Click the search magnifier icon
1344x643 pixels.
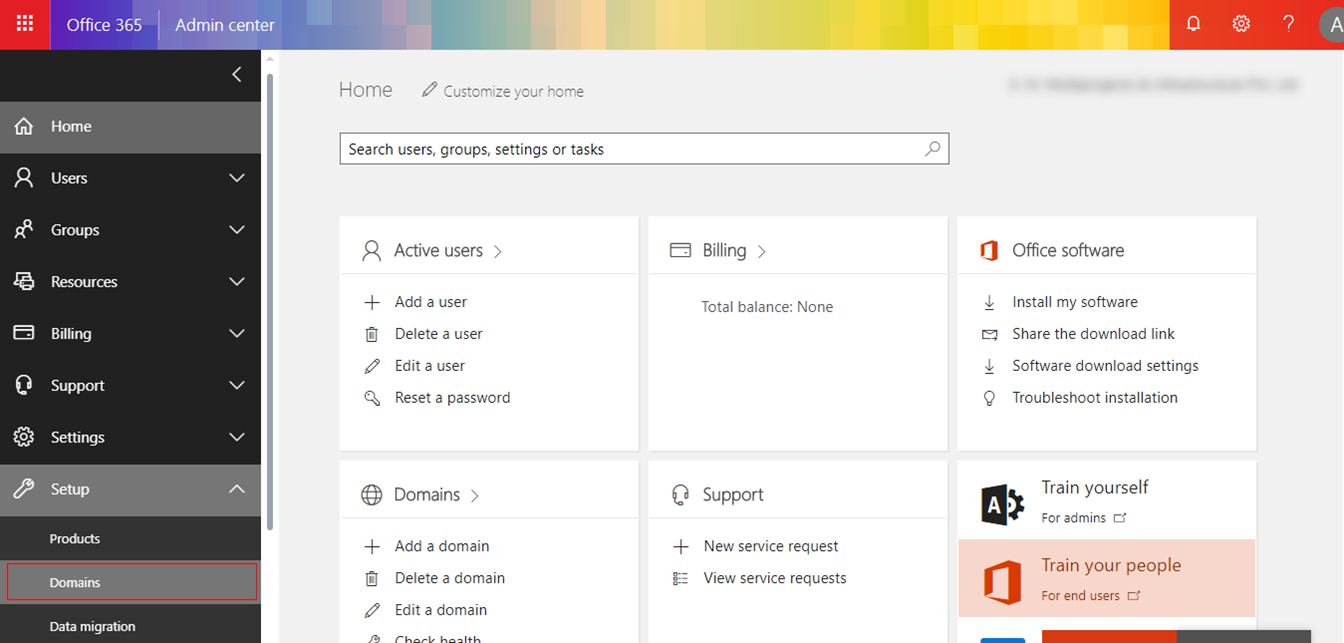pos(932,149)
